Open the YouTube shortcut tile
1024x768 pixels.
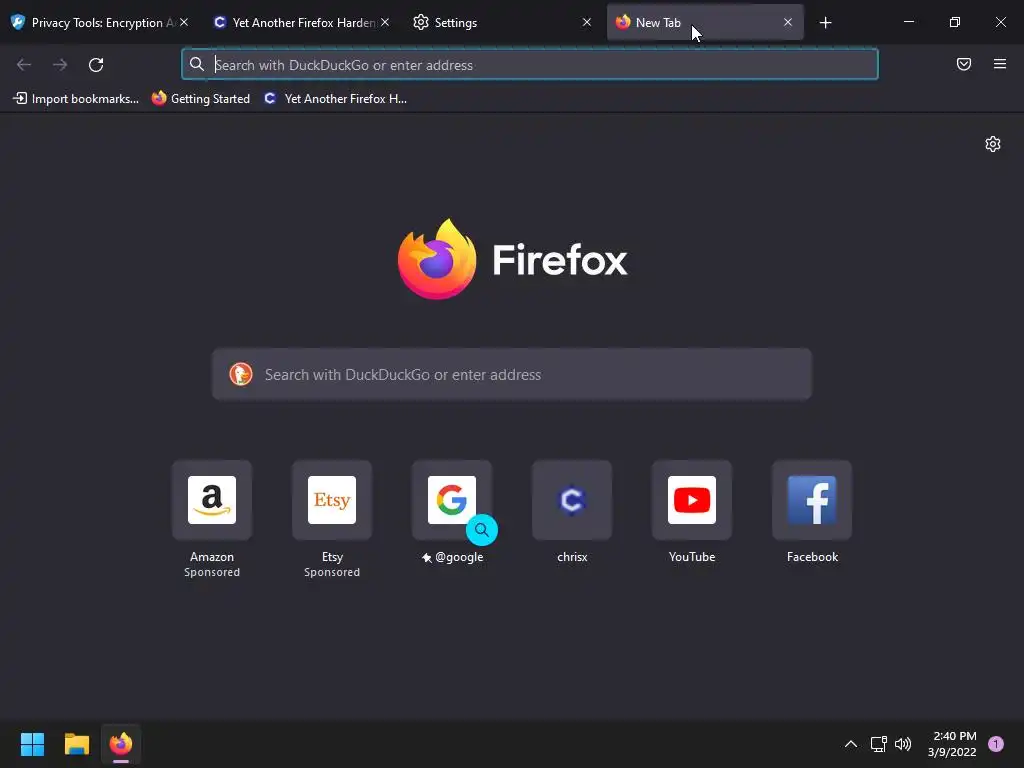[692, 500]
